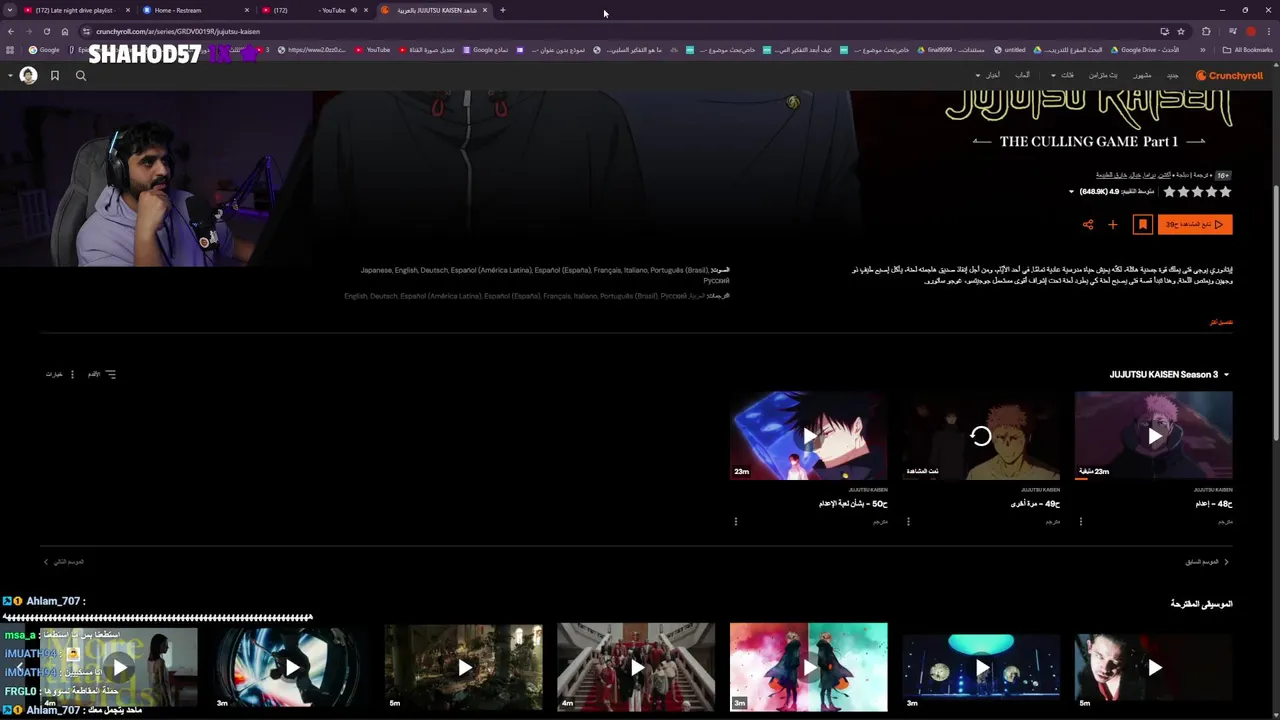This screenshot has width=1280, height=720.
Task: Open the user profile avatar menu
Action: pyautogui.click(x=28, y=76)
